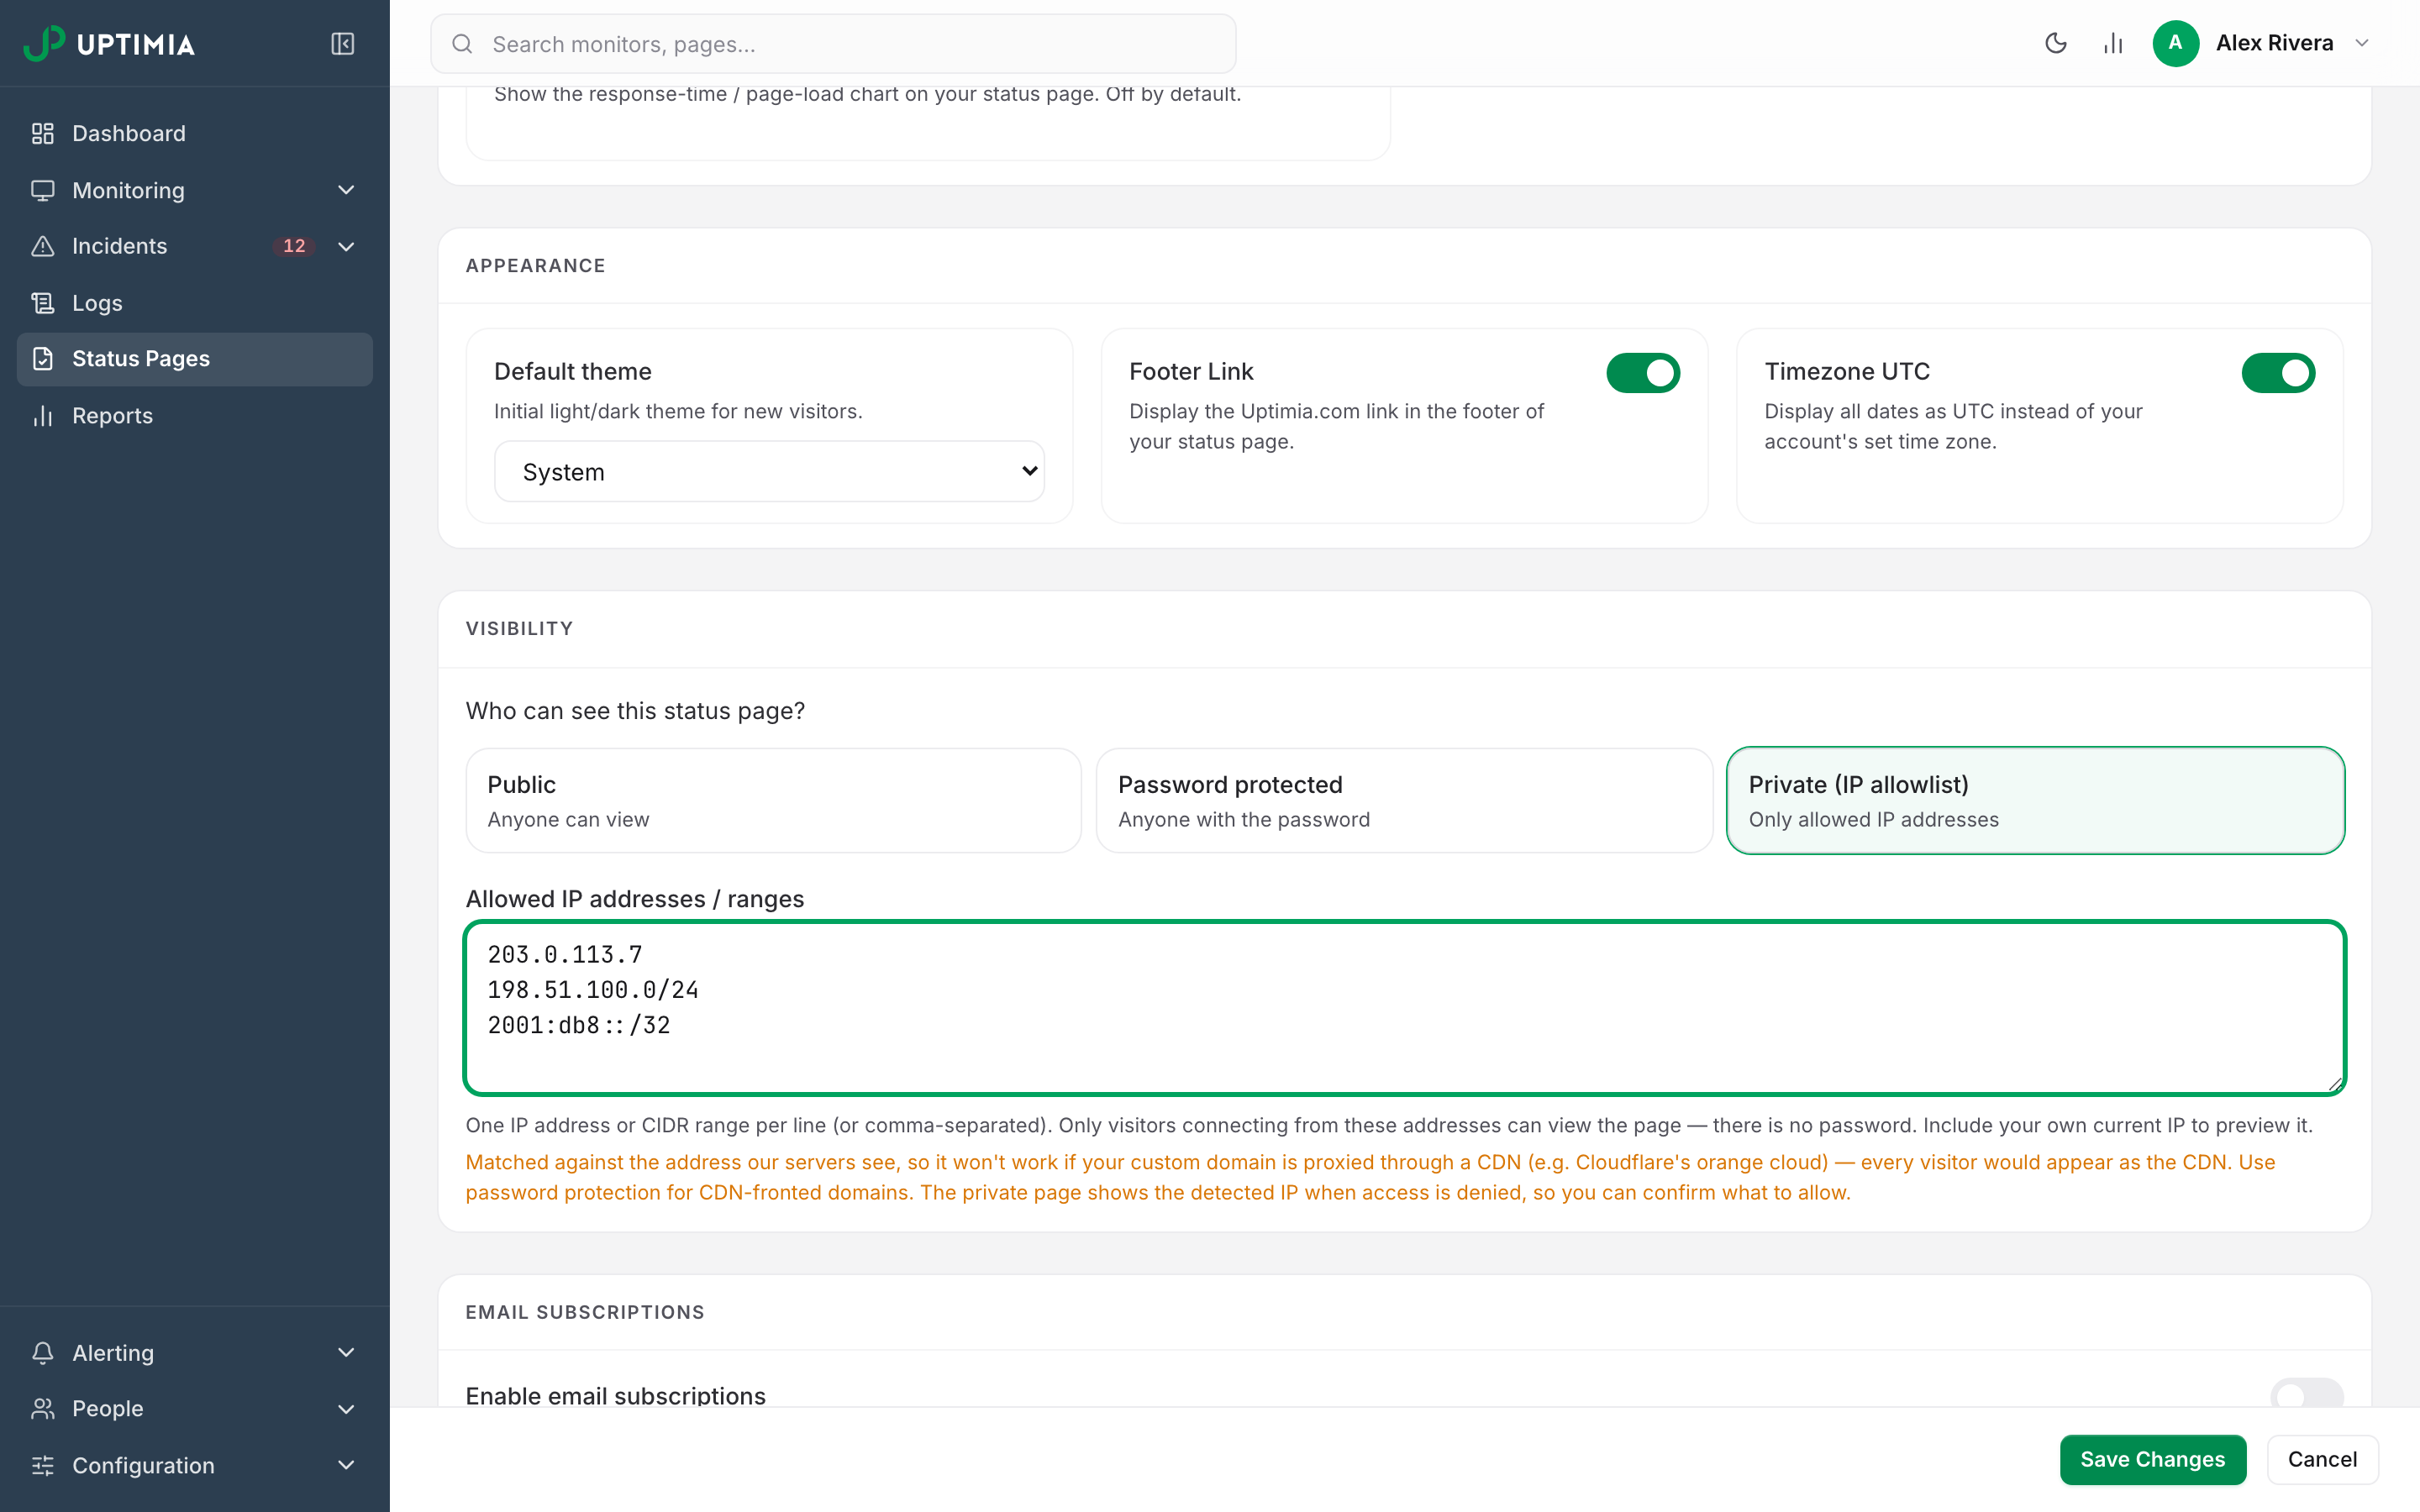
Task: Grab the textarea resize handle
Action: click(x=2335, y=1084)
